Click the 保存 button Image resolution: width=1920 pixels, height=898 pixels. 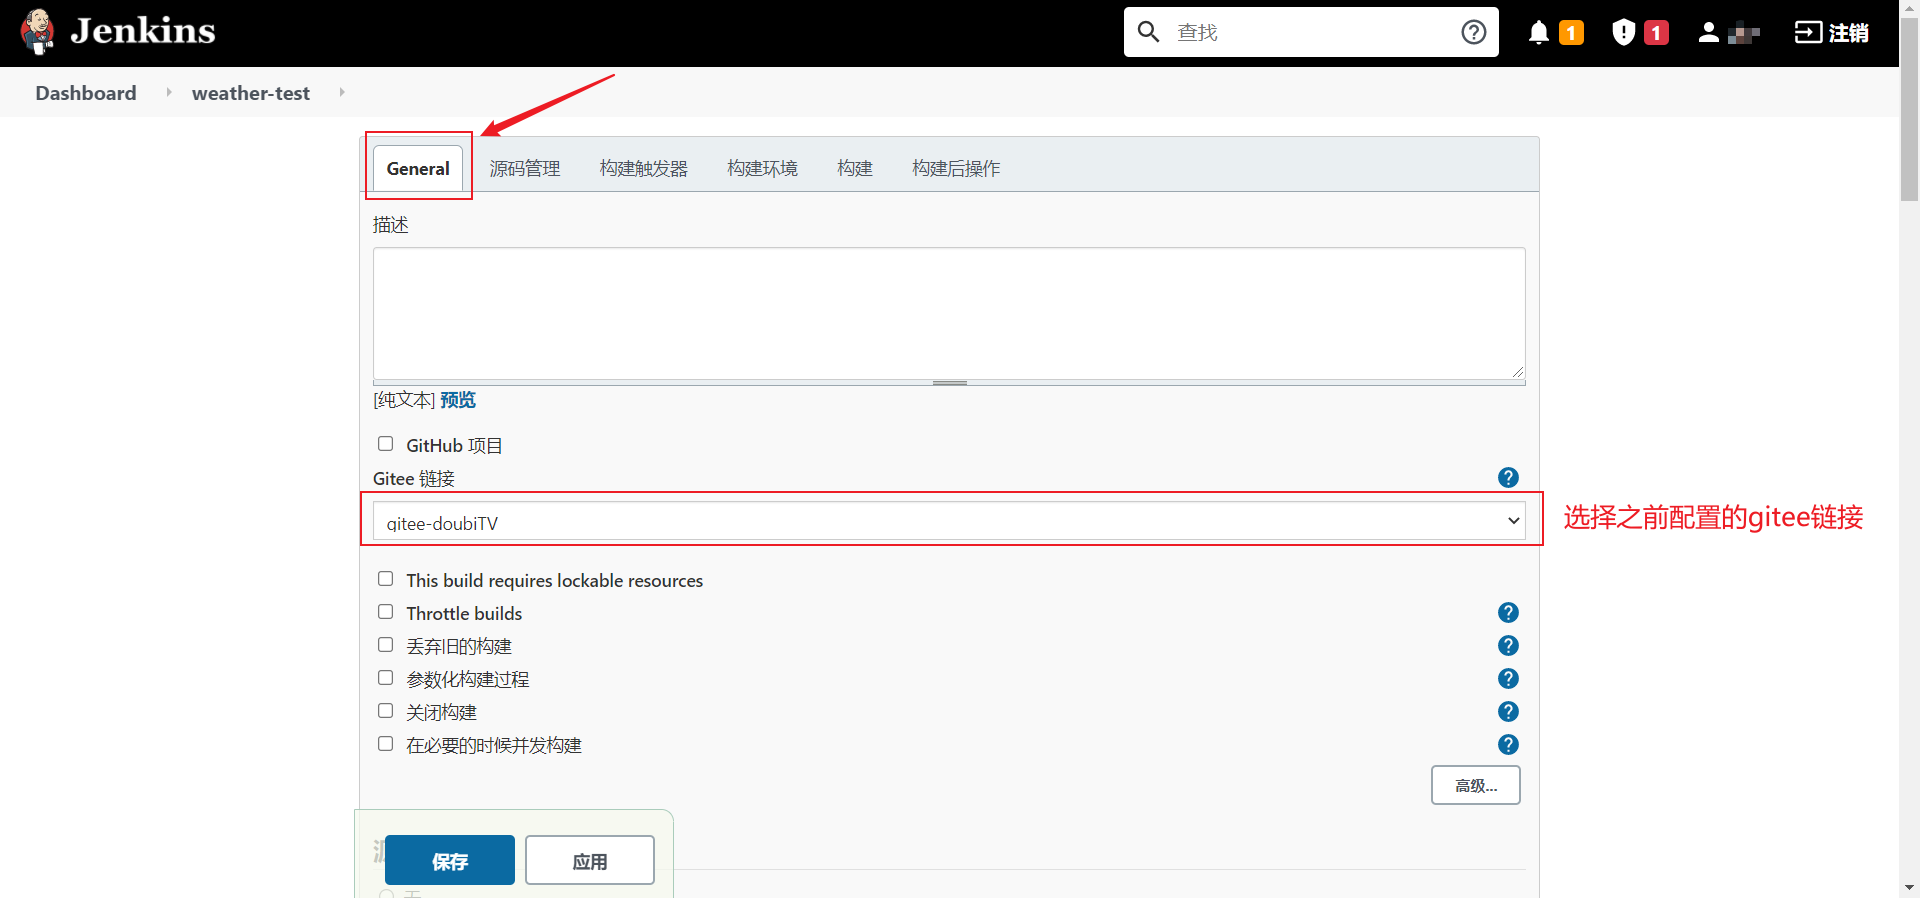click(x=449, y=861)
